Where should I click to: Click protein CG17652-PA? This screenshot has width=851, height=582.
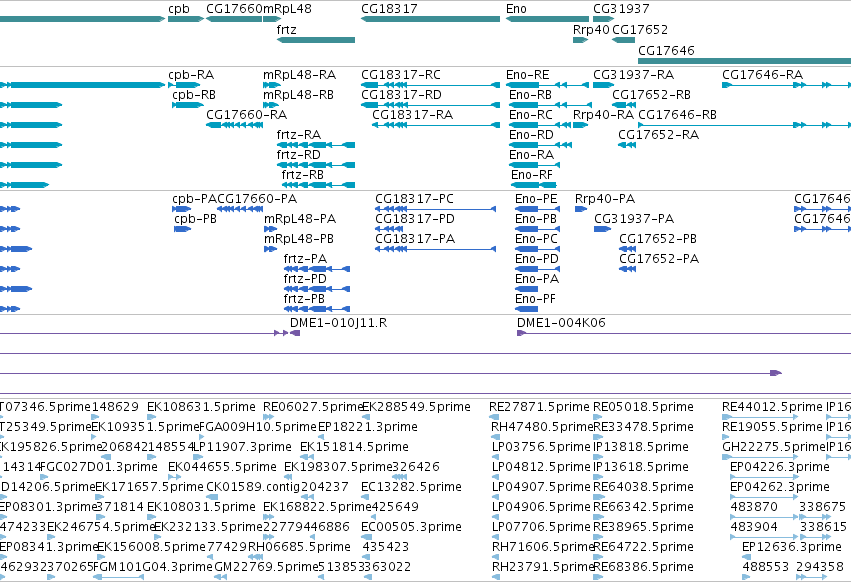coord(659,259)
